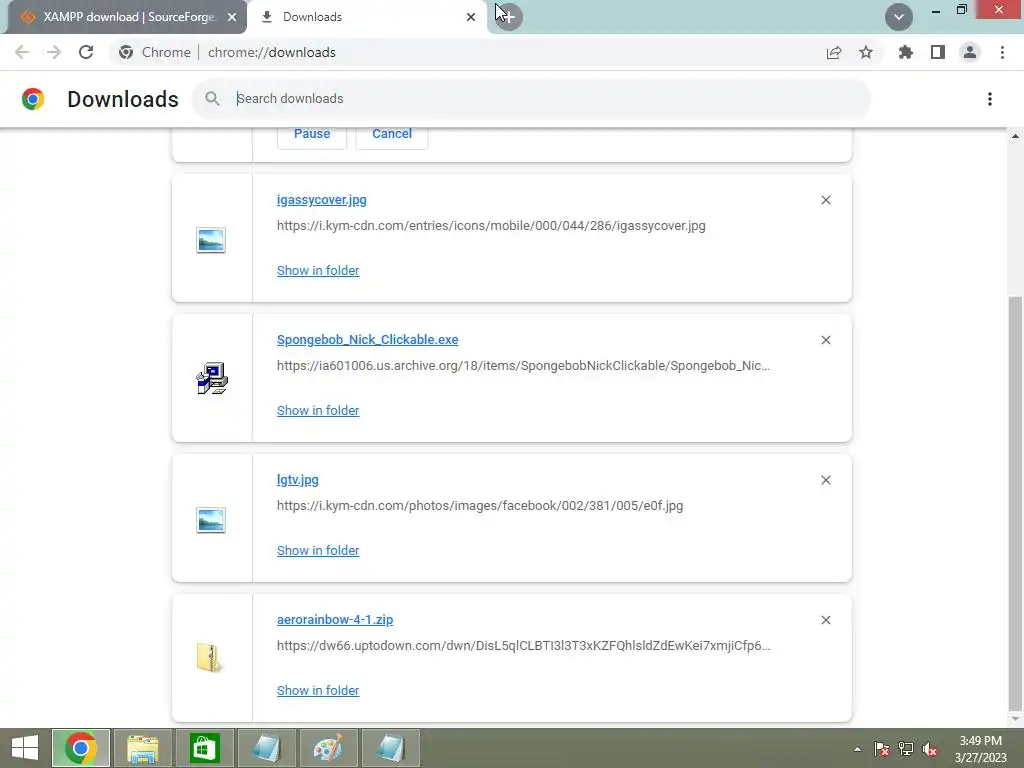Click the muted volume tray icon
This screenshot has width=1024, height=768.
[x=929, y=749]
